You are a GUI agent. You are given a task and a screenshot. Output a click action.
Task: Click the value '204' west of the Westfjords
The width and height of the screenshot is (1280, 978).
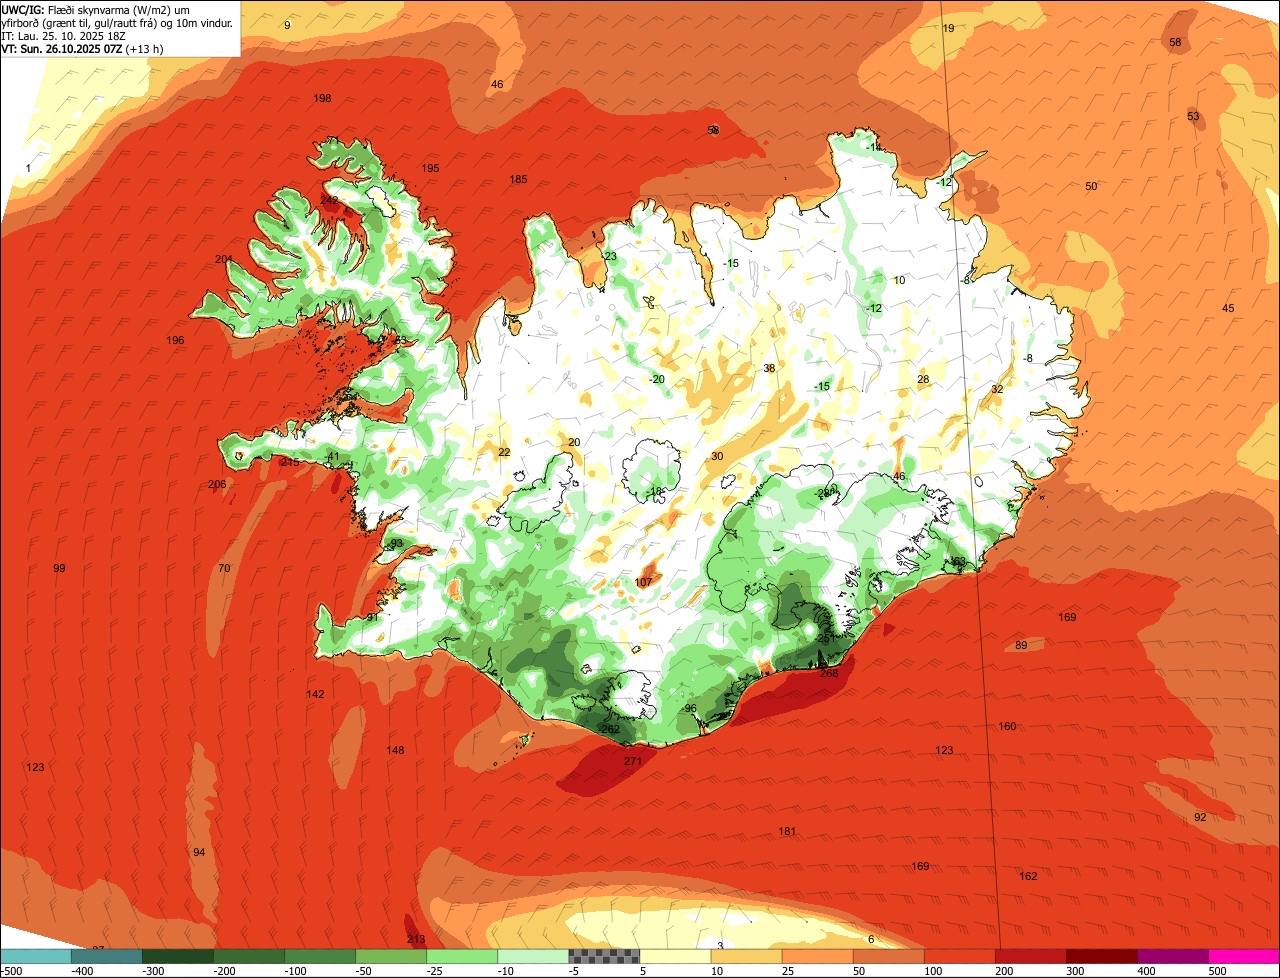[x=224, y=259]
